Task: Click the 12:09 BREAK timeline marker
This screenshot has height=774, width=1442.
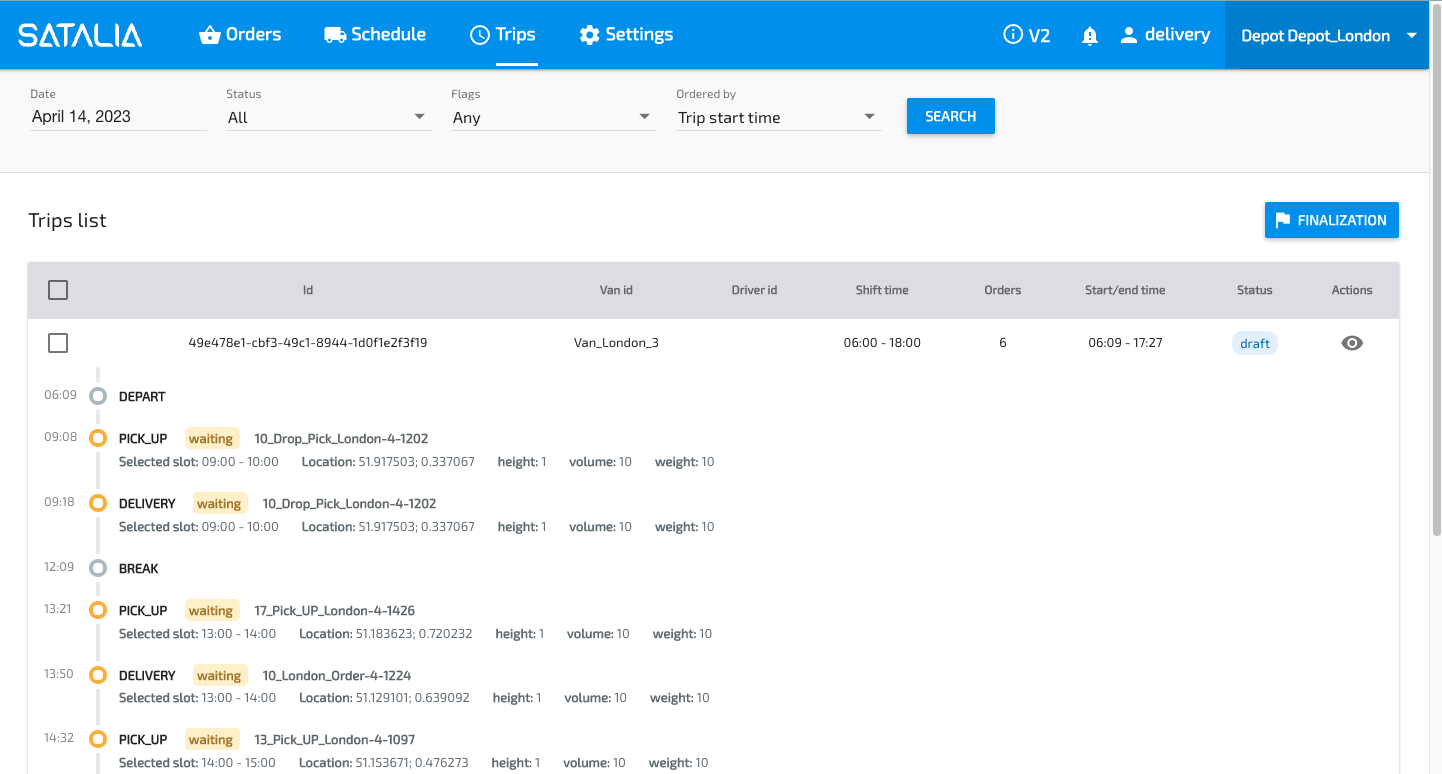Action: tap(98, 568)
